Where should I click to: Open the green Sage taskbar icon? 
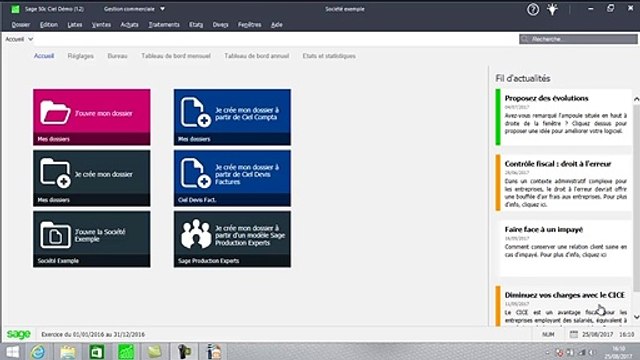[126, 352]
